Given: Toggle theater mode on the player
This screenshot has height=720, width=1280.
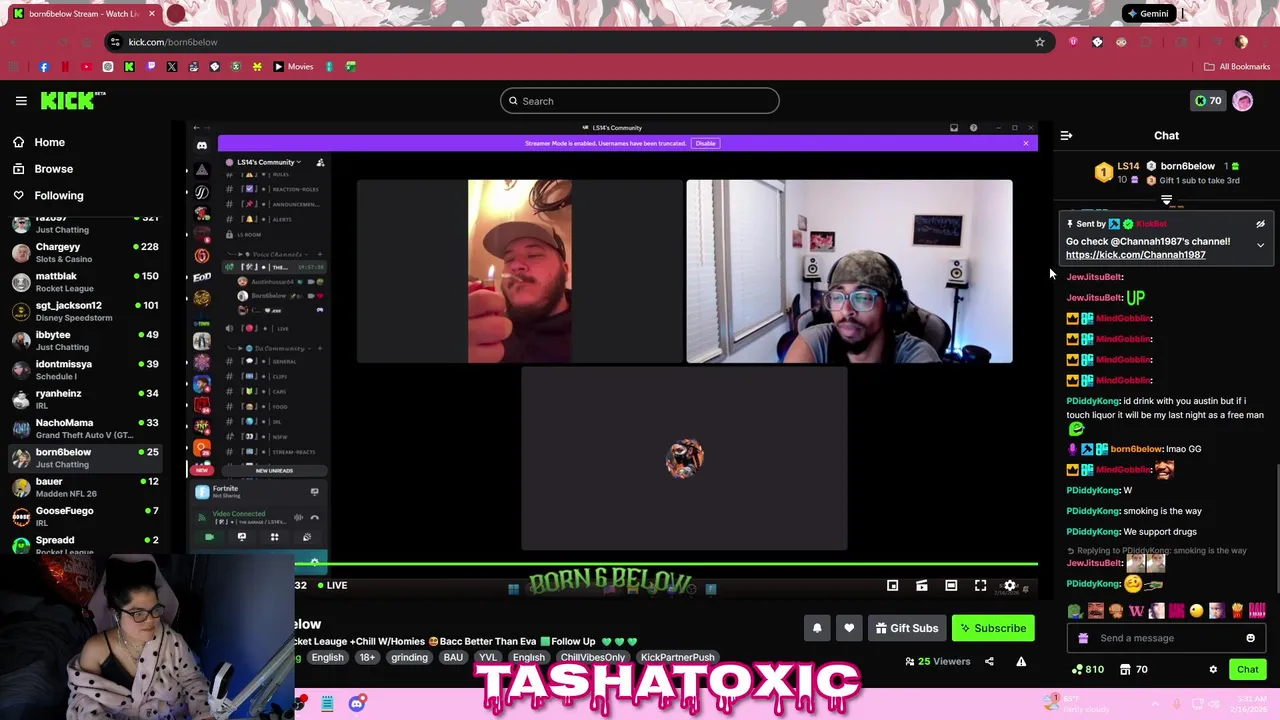Looking at the screenshot, I should 951,586.
